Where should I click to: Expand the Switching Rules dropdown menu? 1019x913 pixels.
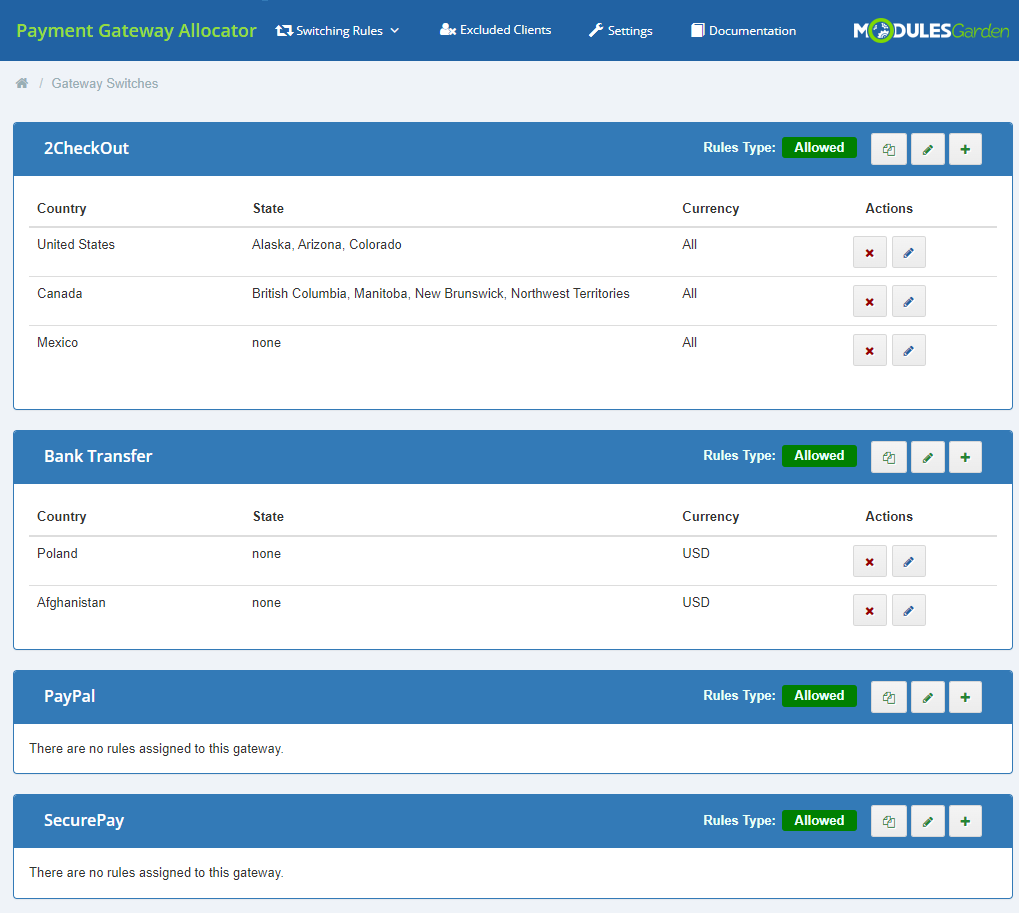[337, 31]
